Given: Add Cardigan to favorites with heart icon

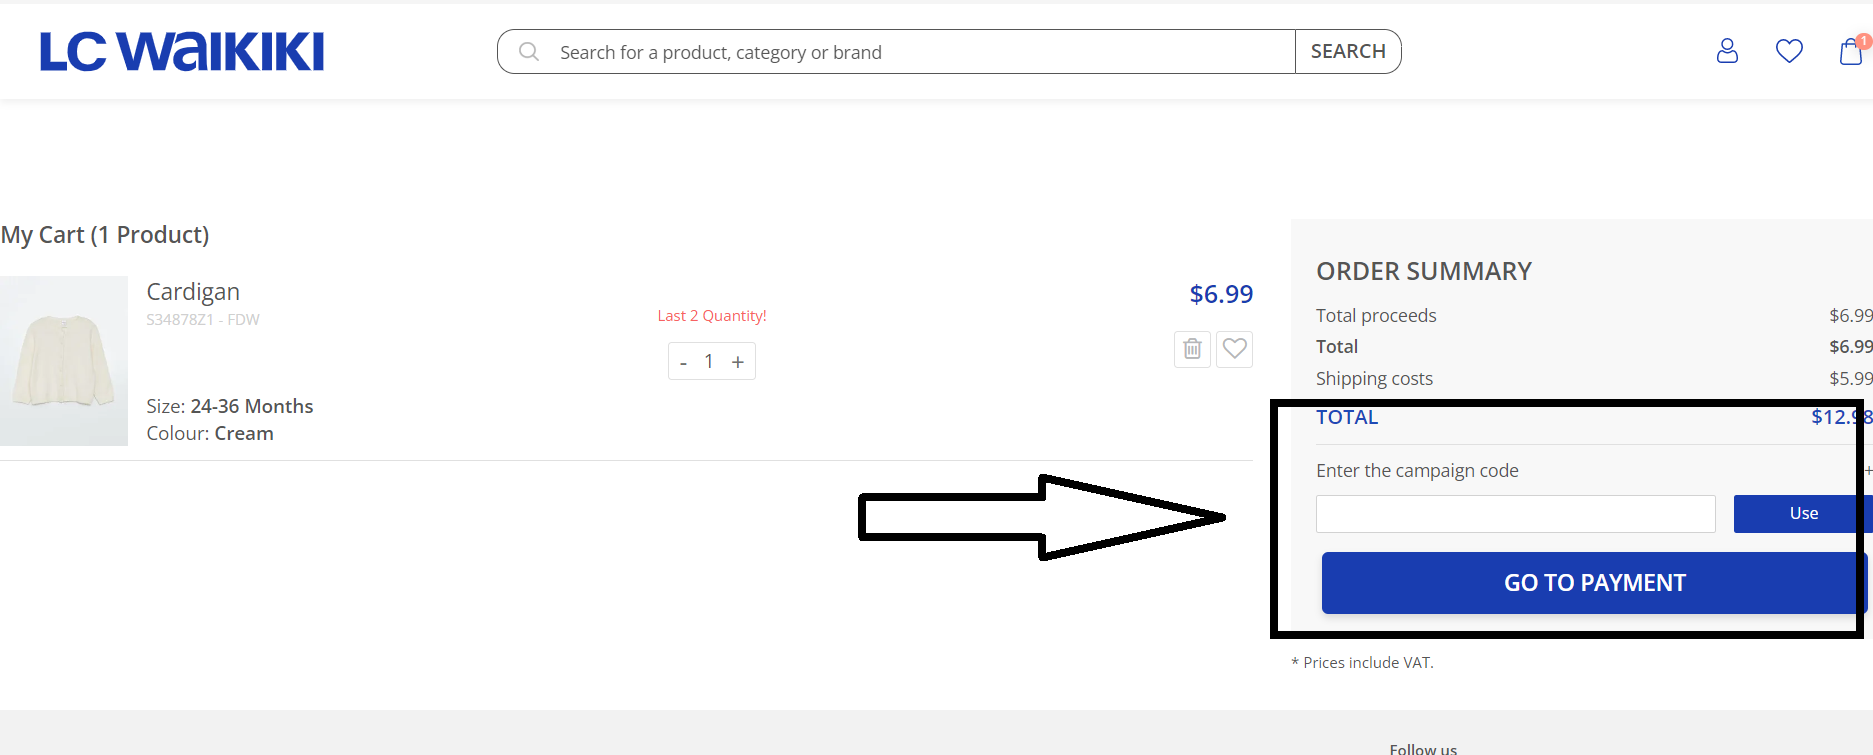Looking at the screenshot, I should (1235, 349).
